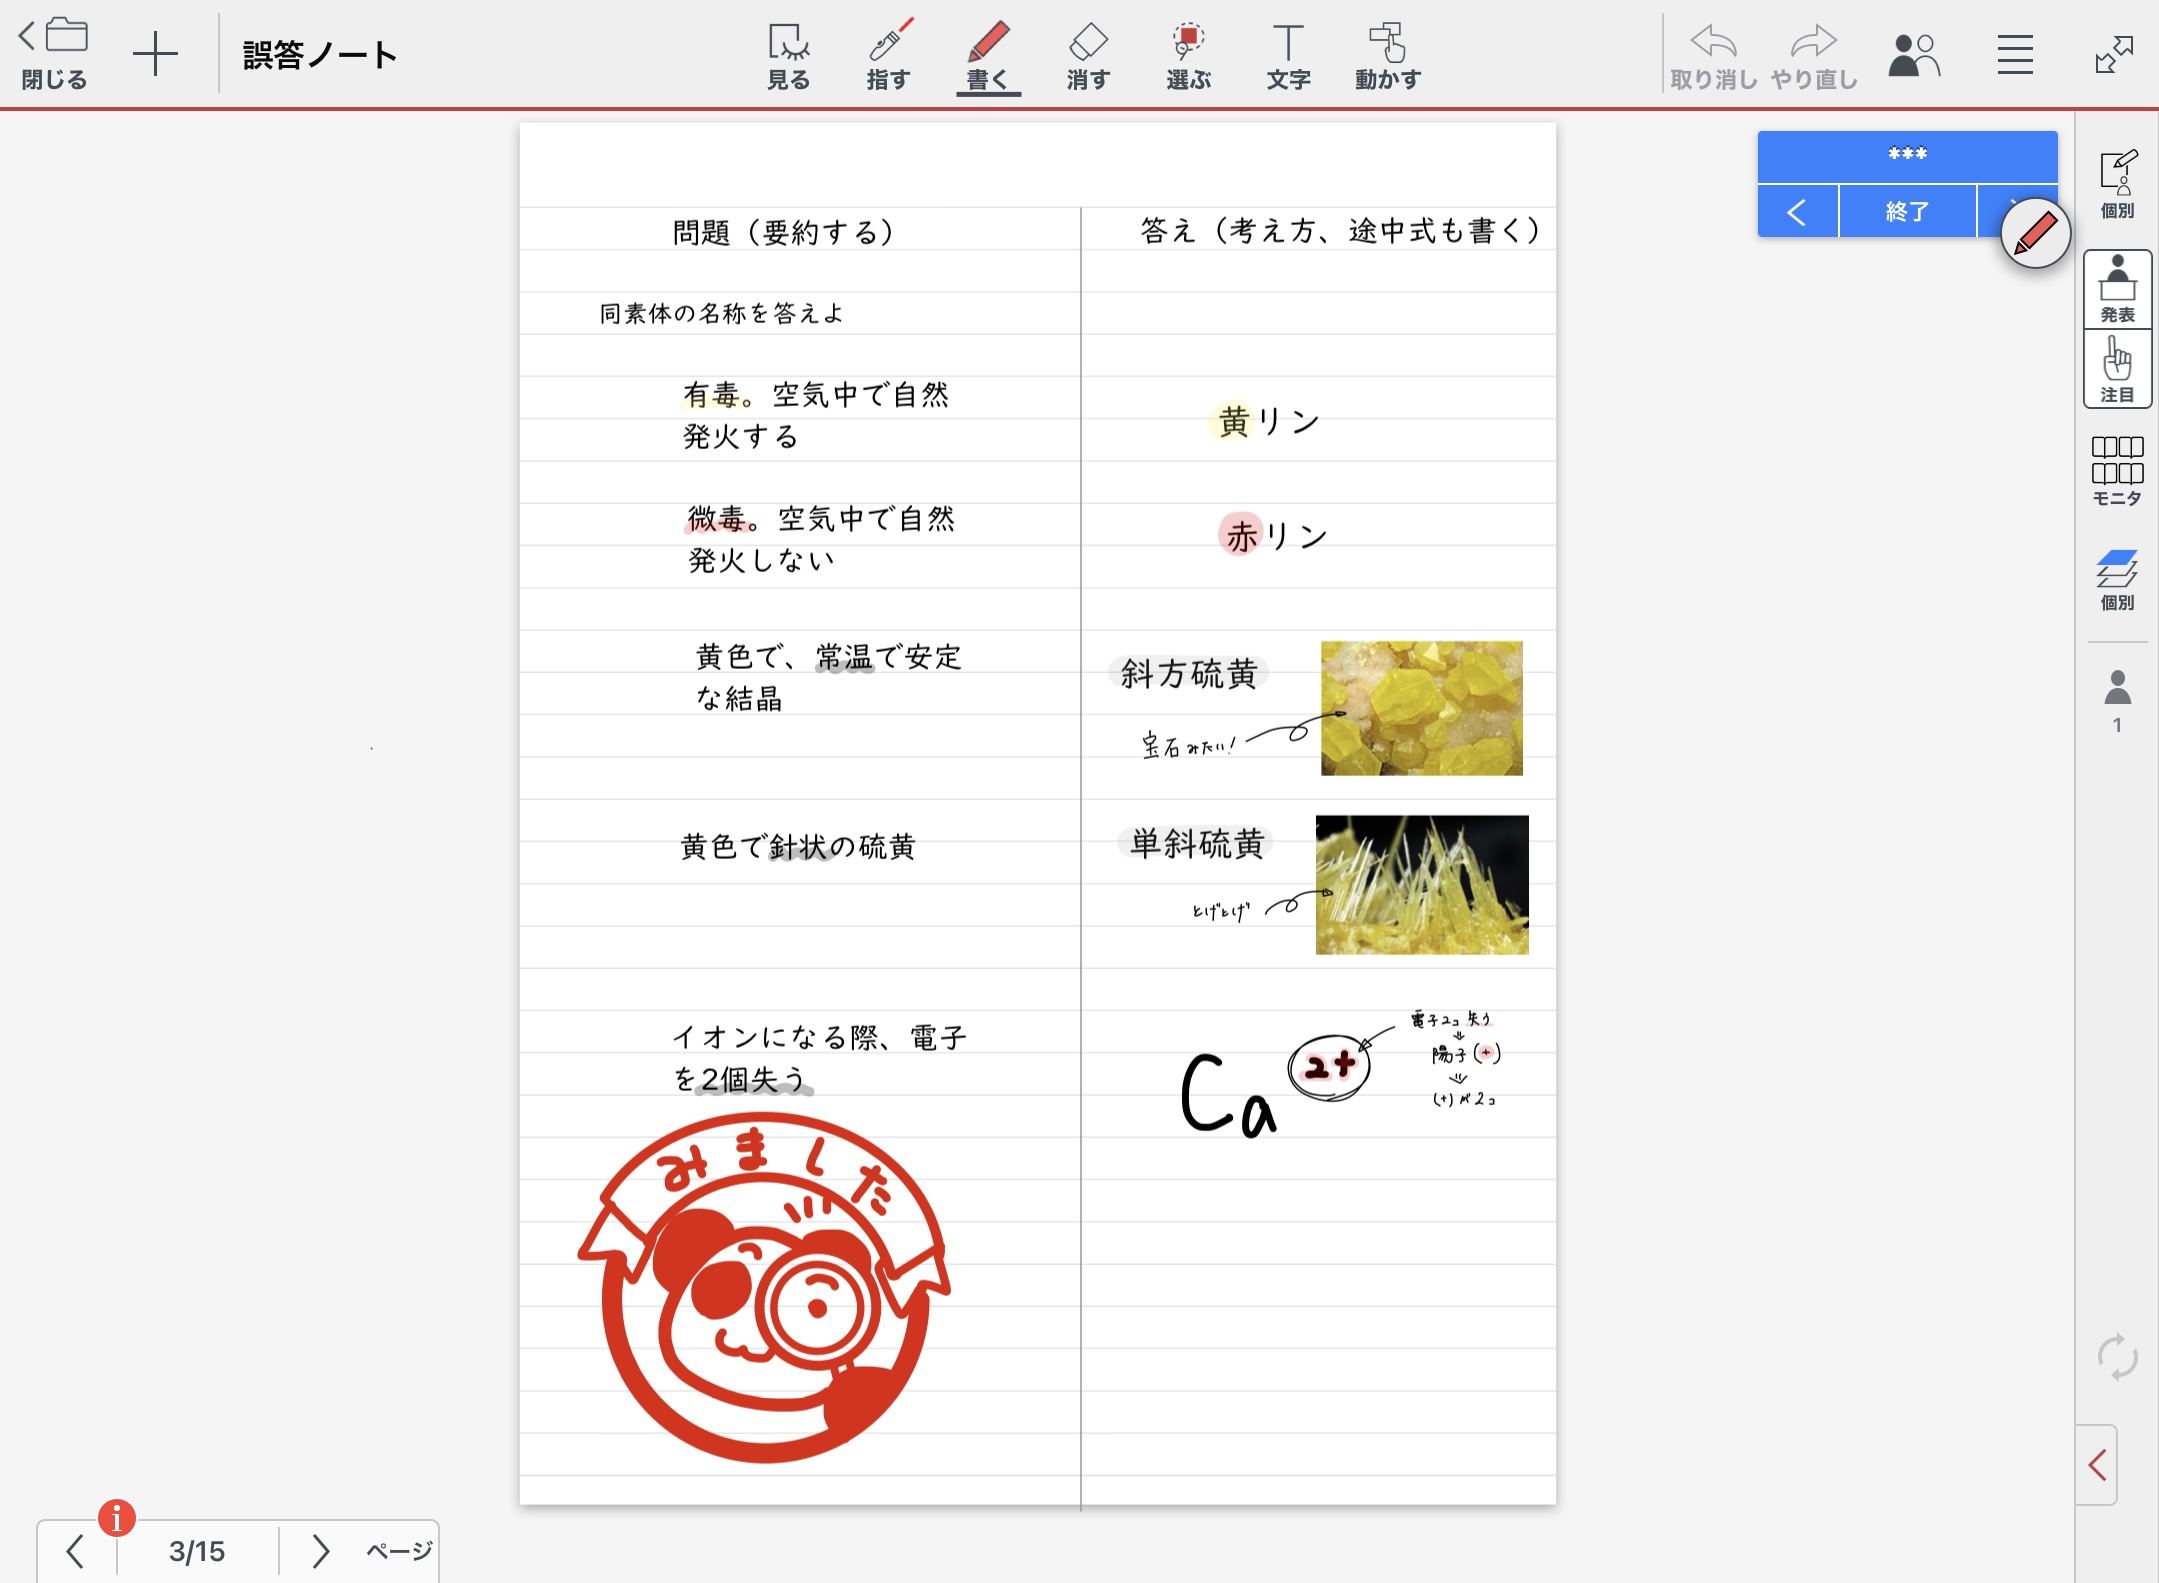Toggle 注目 attention mode
Screen dimensions: 2159x1583
point(2117,369)
